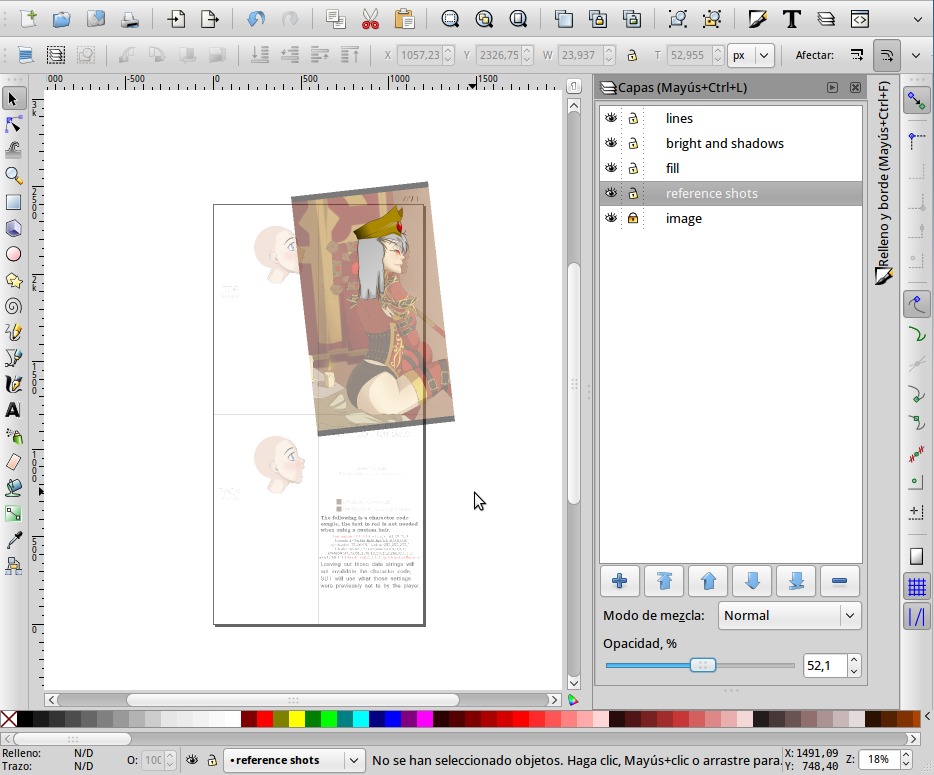Select the Text tool in toolbox
Image resolution: width=934 pixels, height=775 pixels.
click(14, 410)
